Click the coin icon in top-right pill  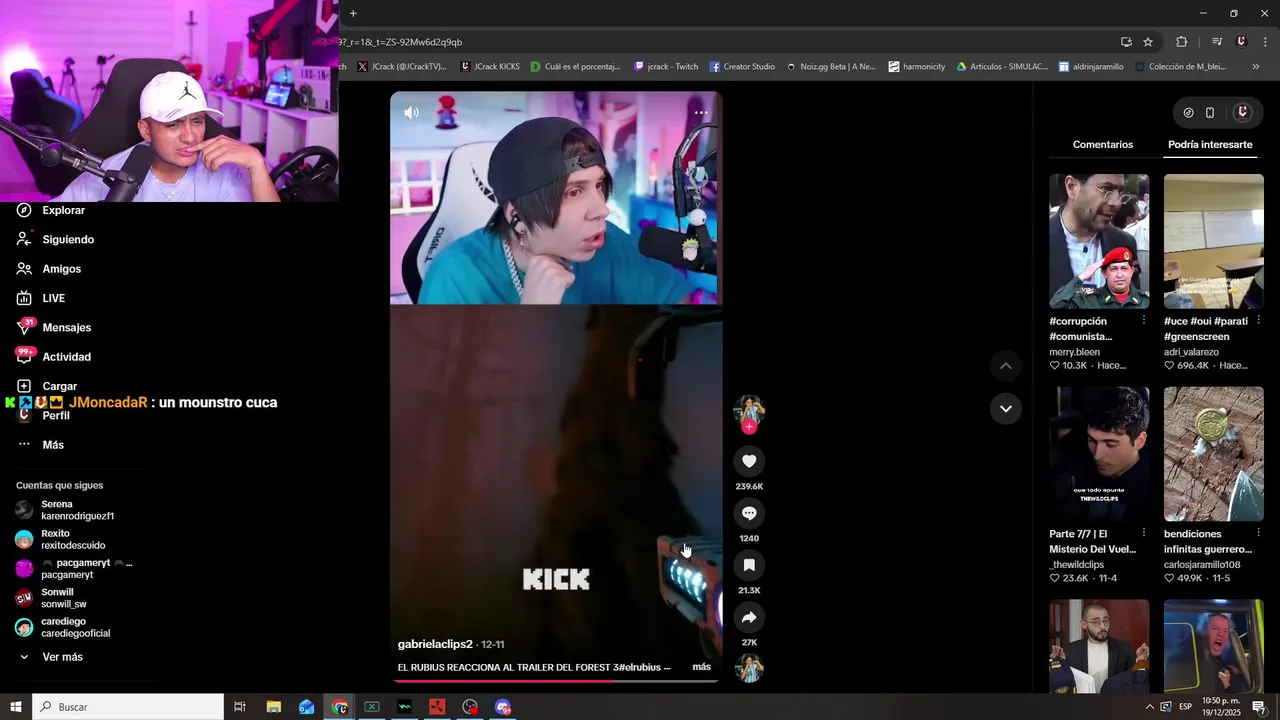(1188, 113)
